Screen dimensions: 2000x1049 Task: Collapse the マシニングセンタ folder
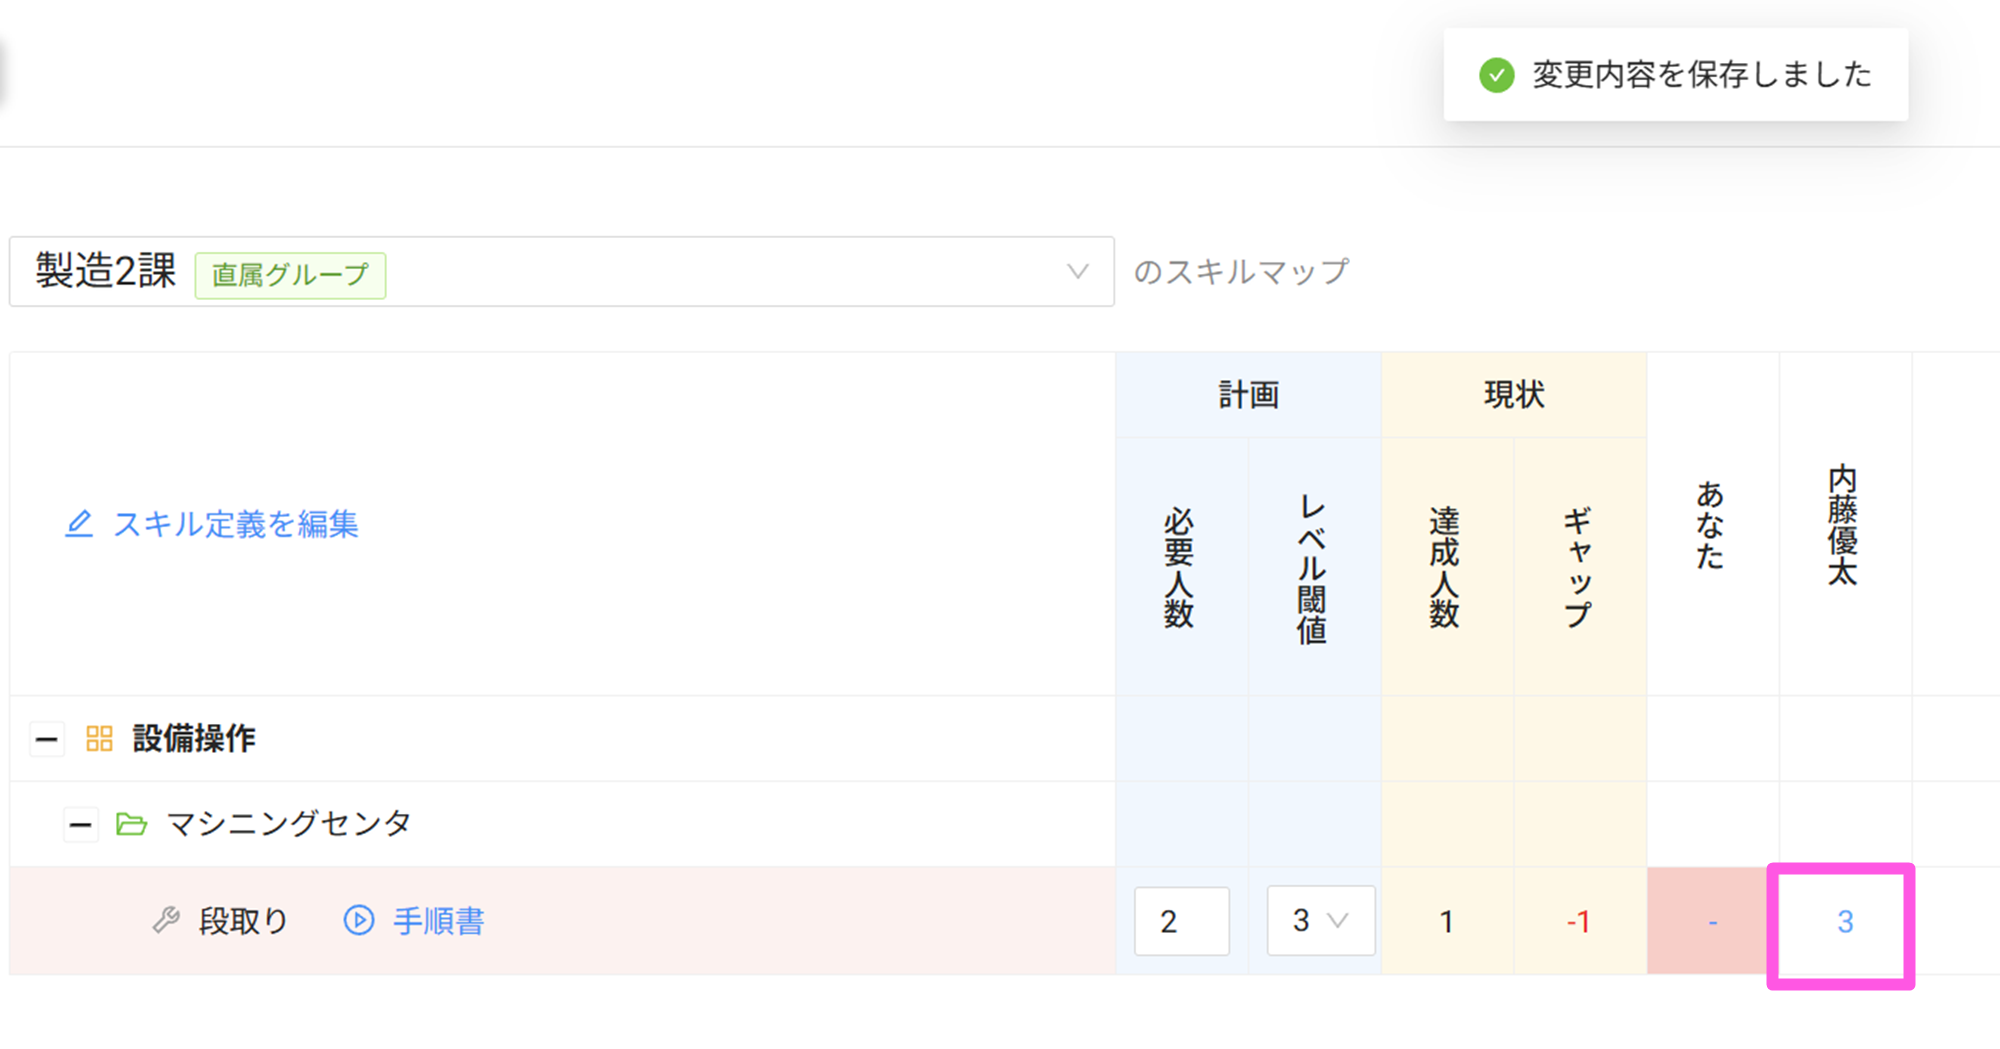80,825
